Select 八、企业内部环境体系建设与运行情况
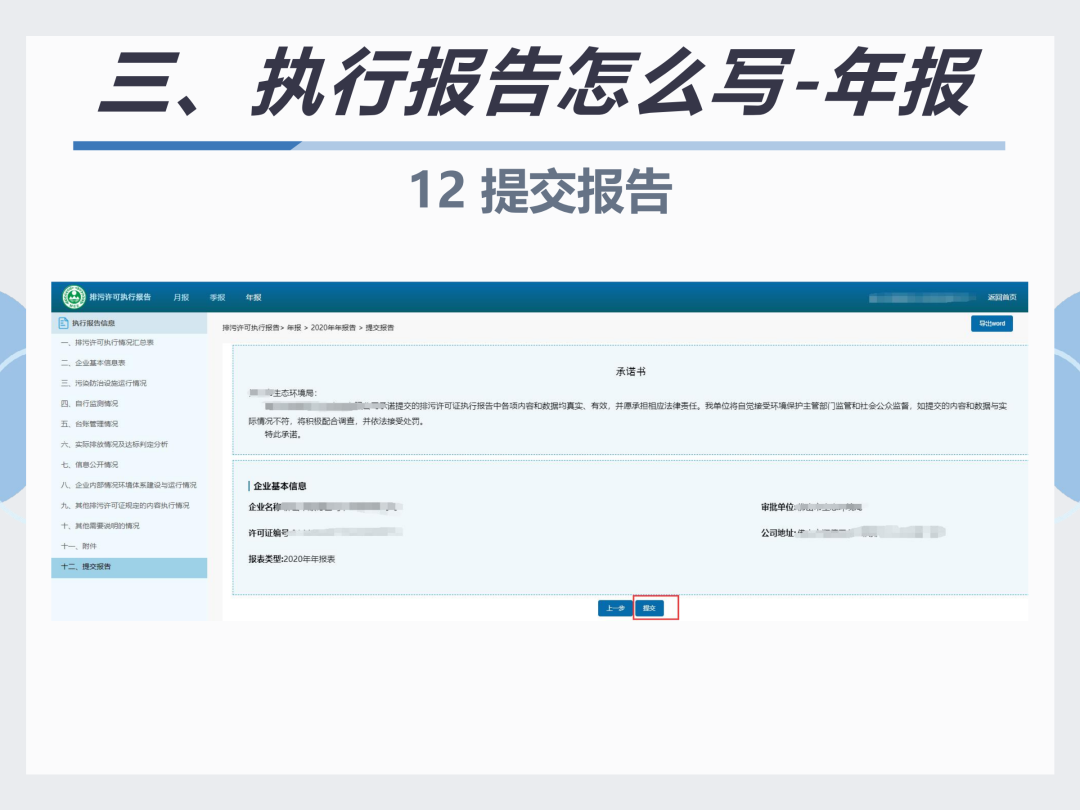The image size is (1080, 810). (x=129, y=486)
